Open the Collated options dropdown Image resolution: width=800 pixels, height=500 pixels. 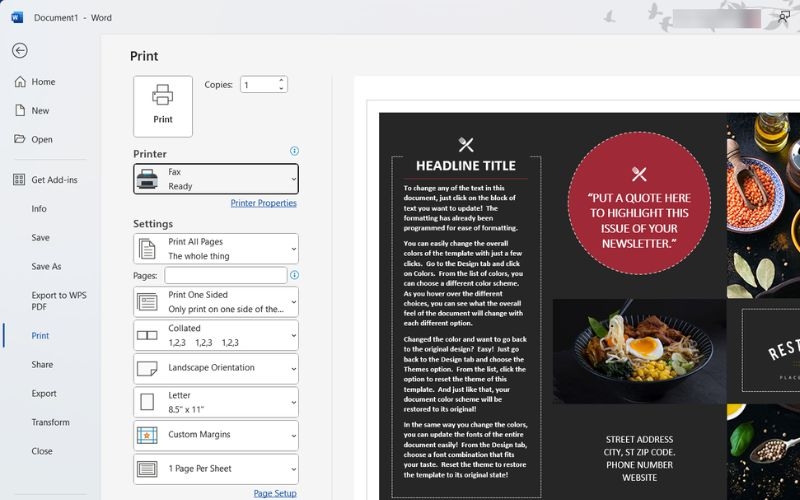coord(216,335)
